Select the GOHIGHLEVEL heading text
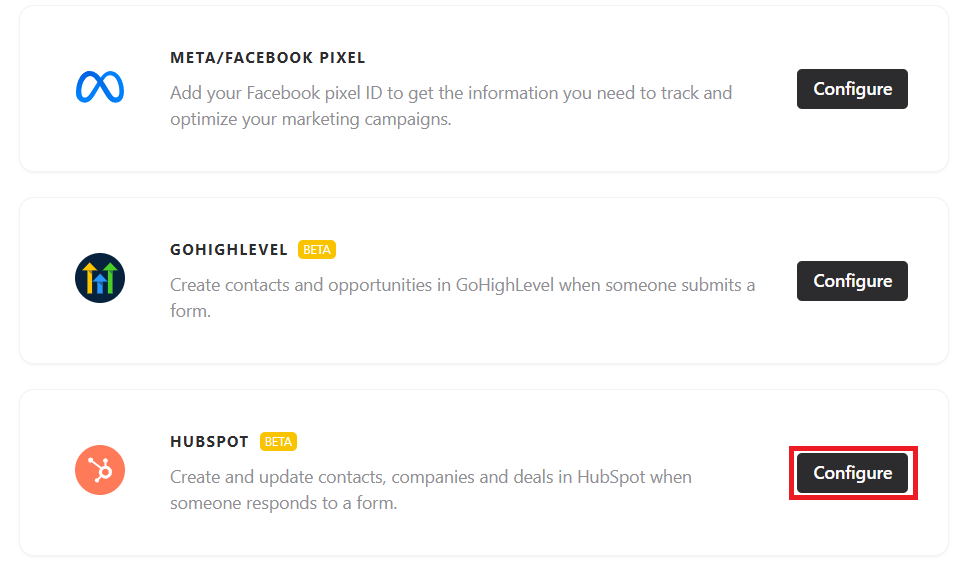 (x=229, y=250)
